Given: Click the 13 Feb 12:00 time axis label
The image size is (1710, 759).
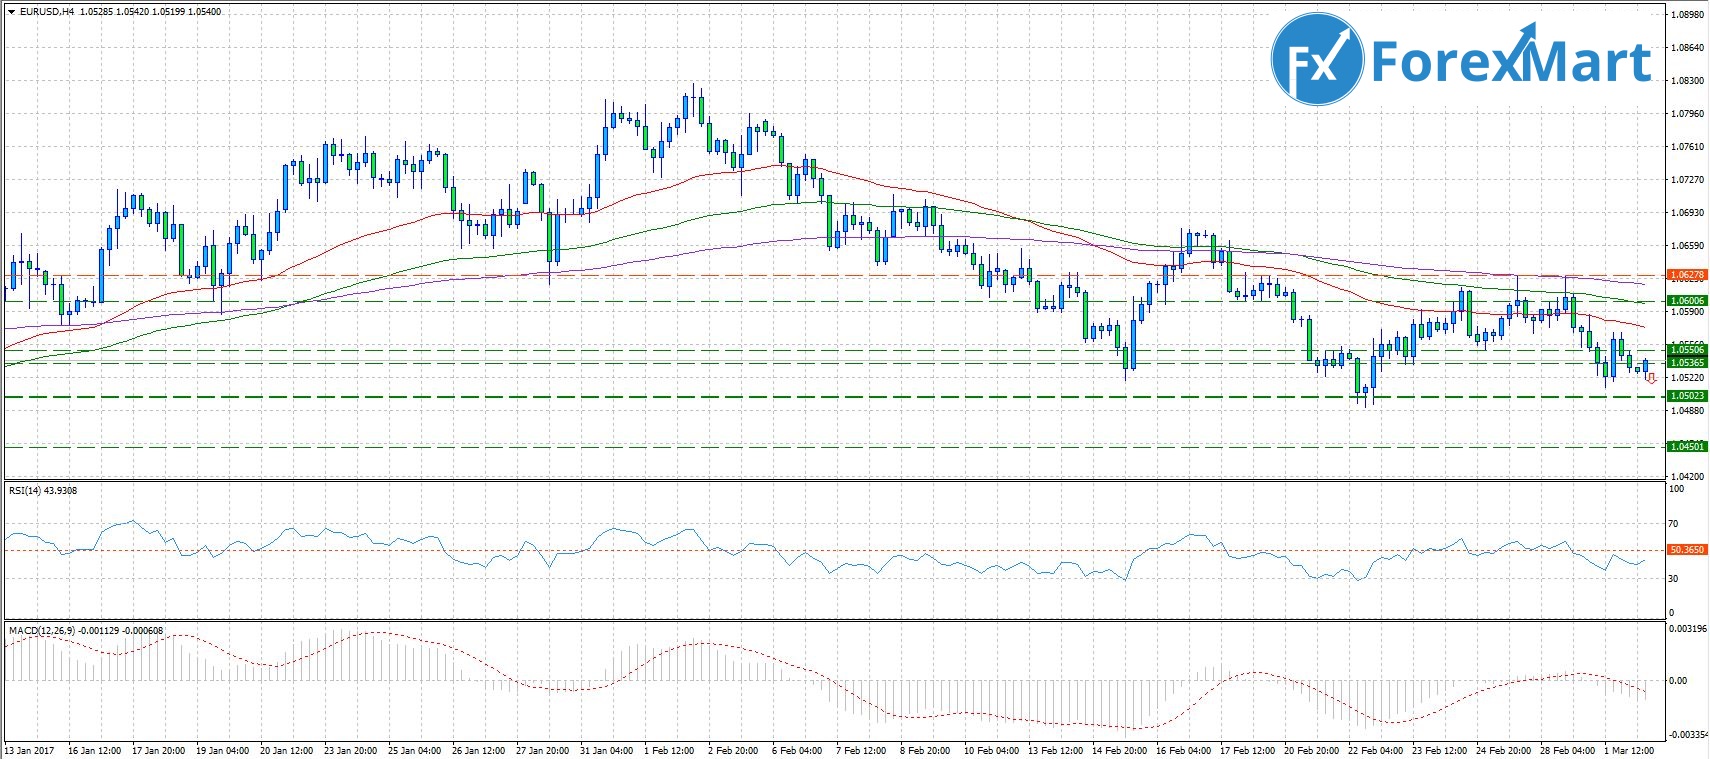Looking at the screenshot, I should [x=1055, y=750].
